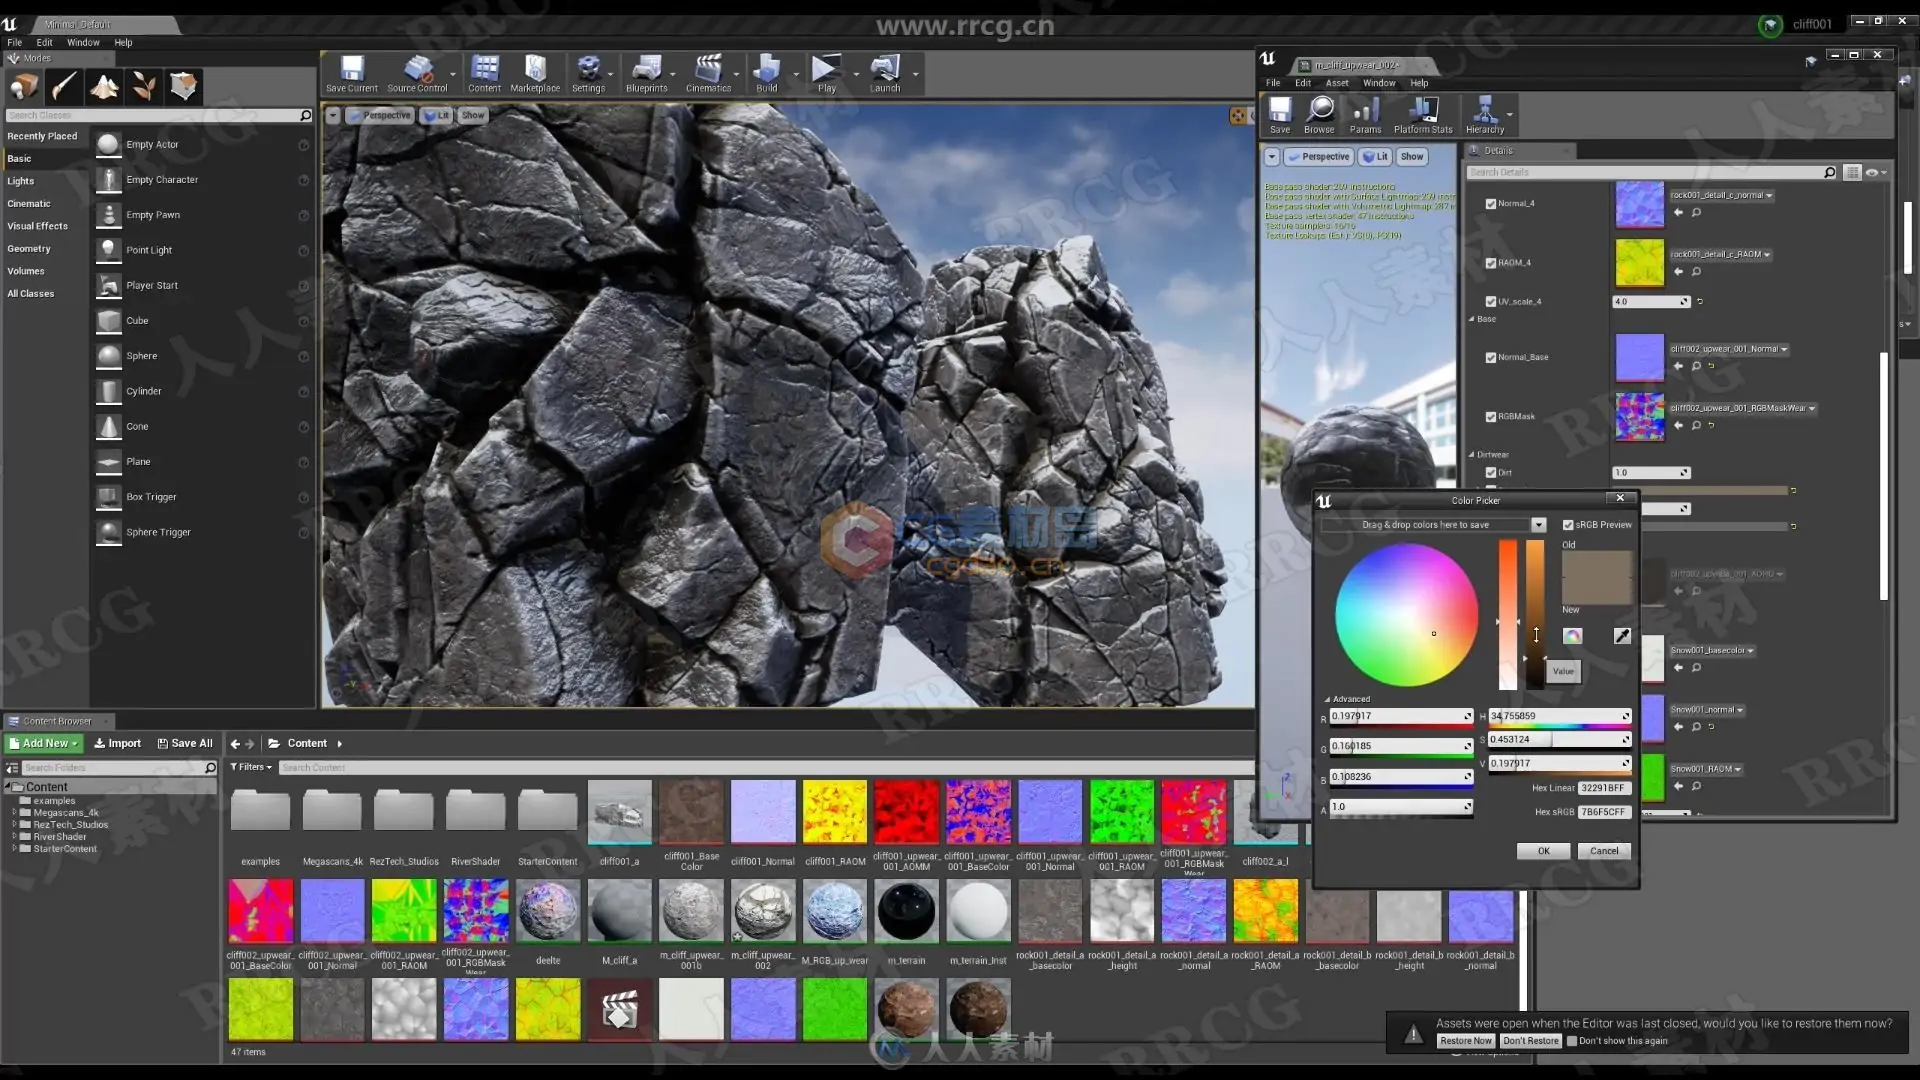Click Save Current in main toolbar
This screenshot has width=1920, height=1080.
[x=352, y=74]
